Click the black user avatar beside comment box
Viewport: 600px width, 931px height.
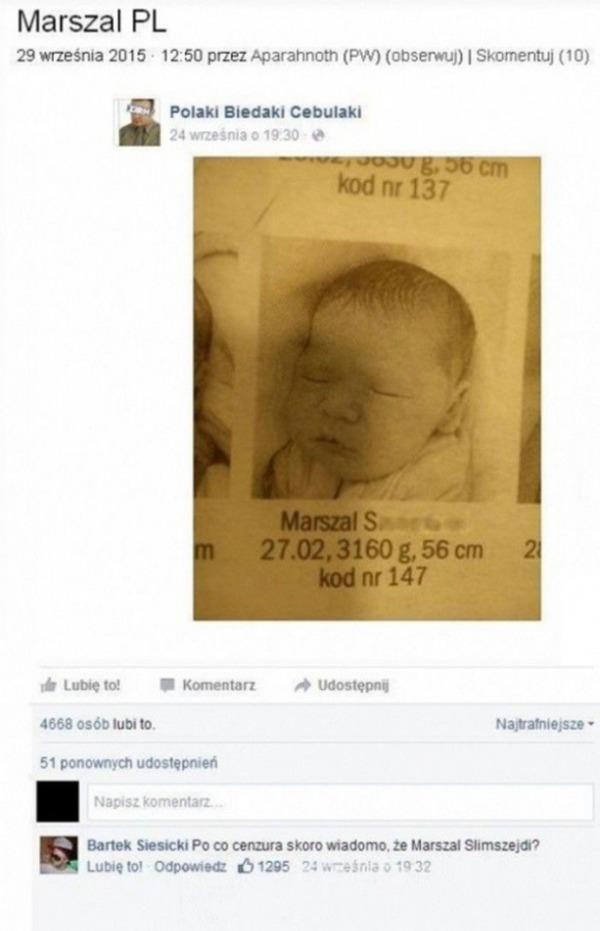[58, 802]
